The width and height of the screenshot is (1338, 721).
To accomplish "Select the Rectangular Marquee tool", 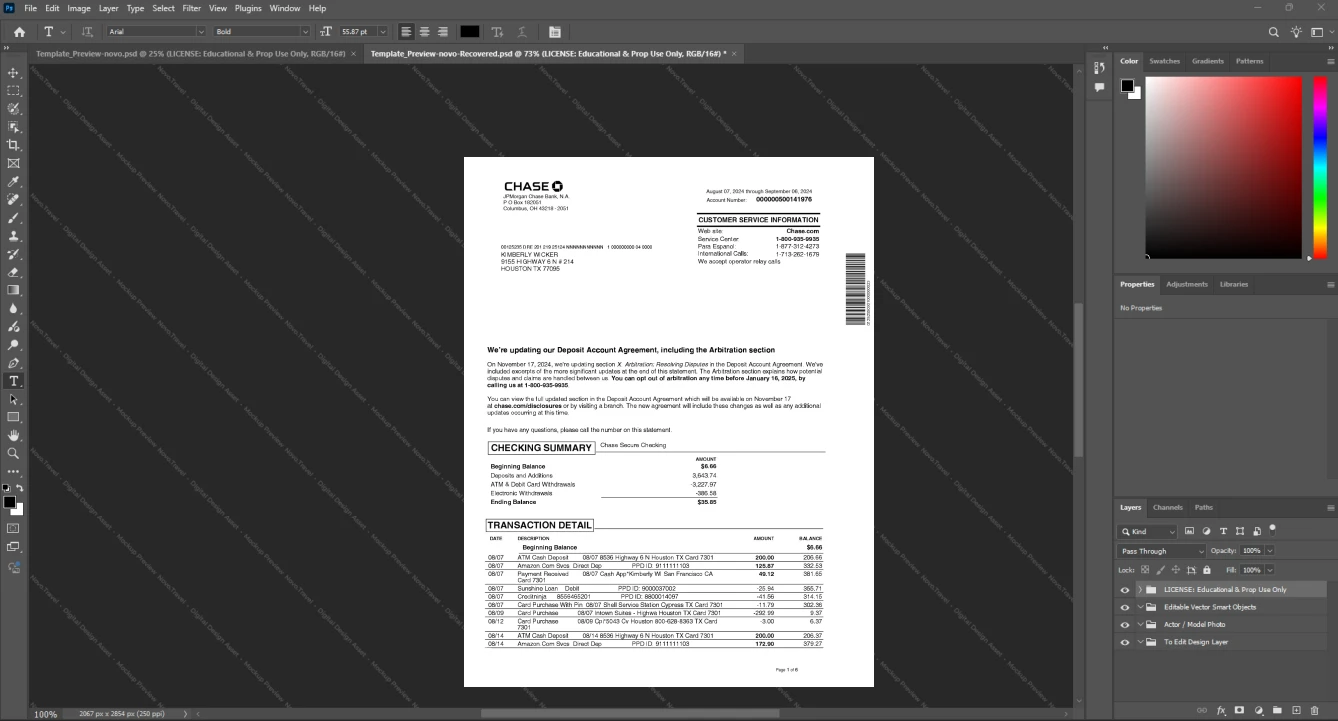I will tap(14, 91).
